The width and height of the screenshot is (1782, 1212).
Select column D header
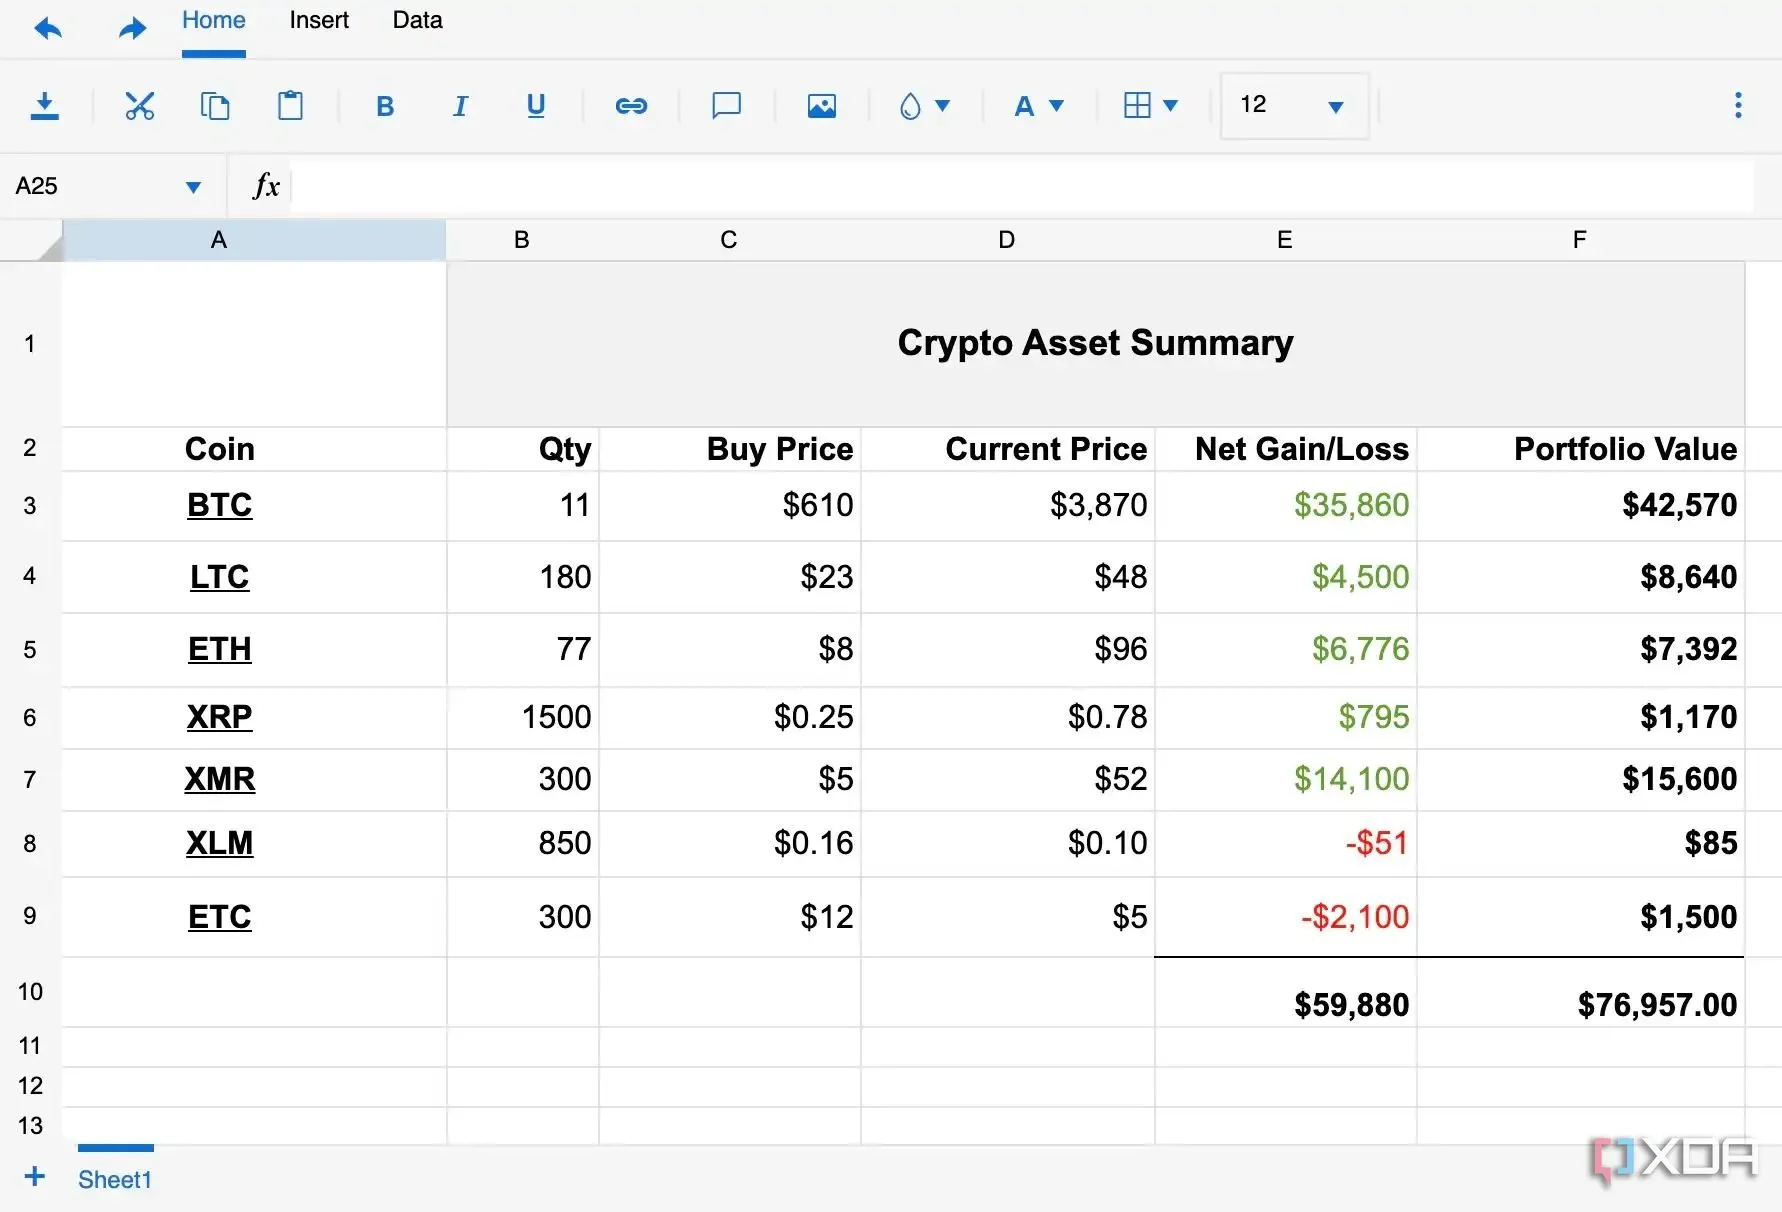point(1007,240)
